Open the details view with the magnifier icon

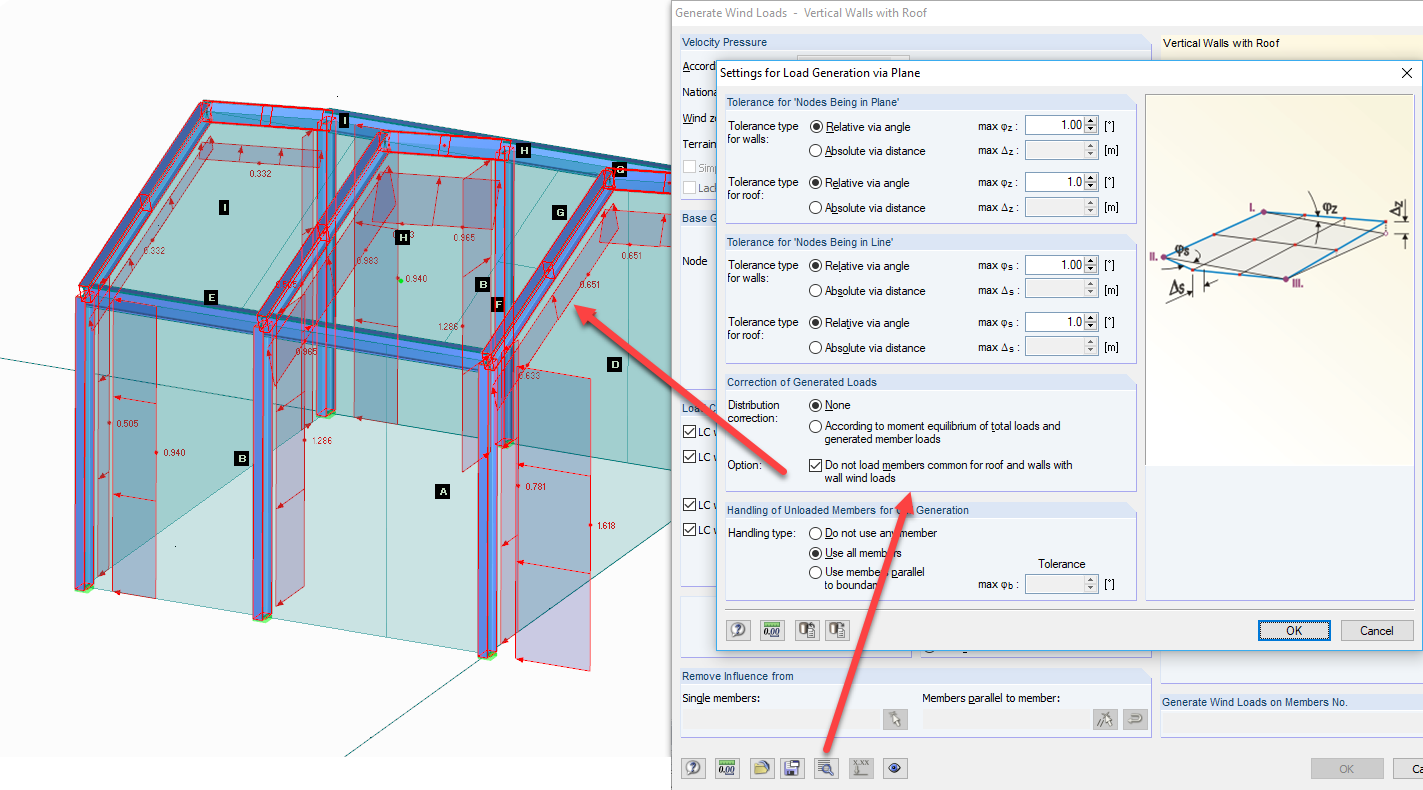click(826, 768)
